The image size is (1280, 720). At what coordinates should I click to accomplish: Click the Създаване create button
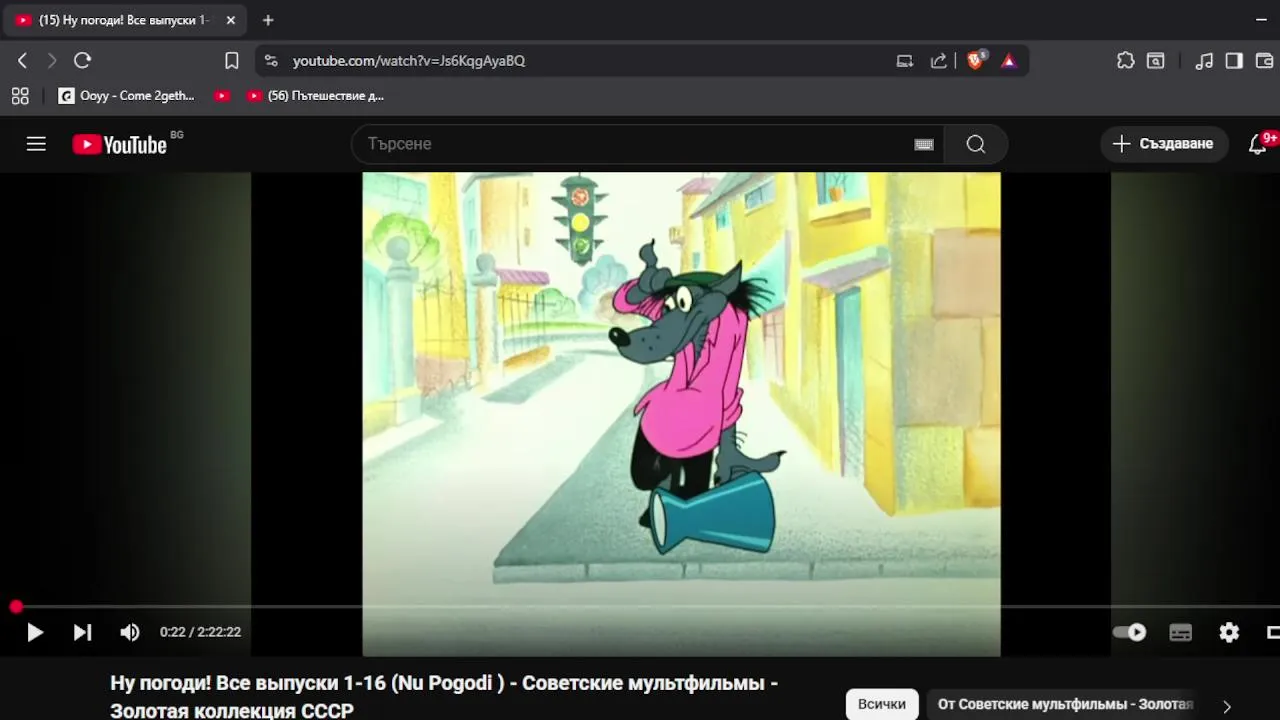(x=1164, y=144)
